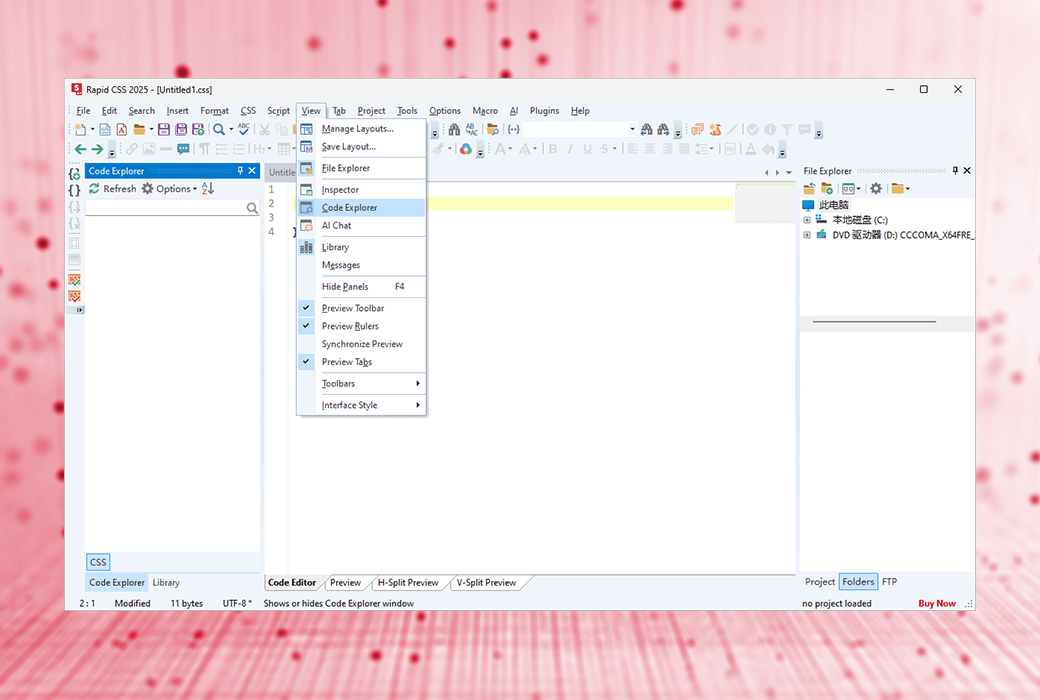Click the folder-up icon in File Explorer
Image resolution: width=1040 pixels, height=700 pixels.
point(809,188)
